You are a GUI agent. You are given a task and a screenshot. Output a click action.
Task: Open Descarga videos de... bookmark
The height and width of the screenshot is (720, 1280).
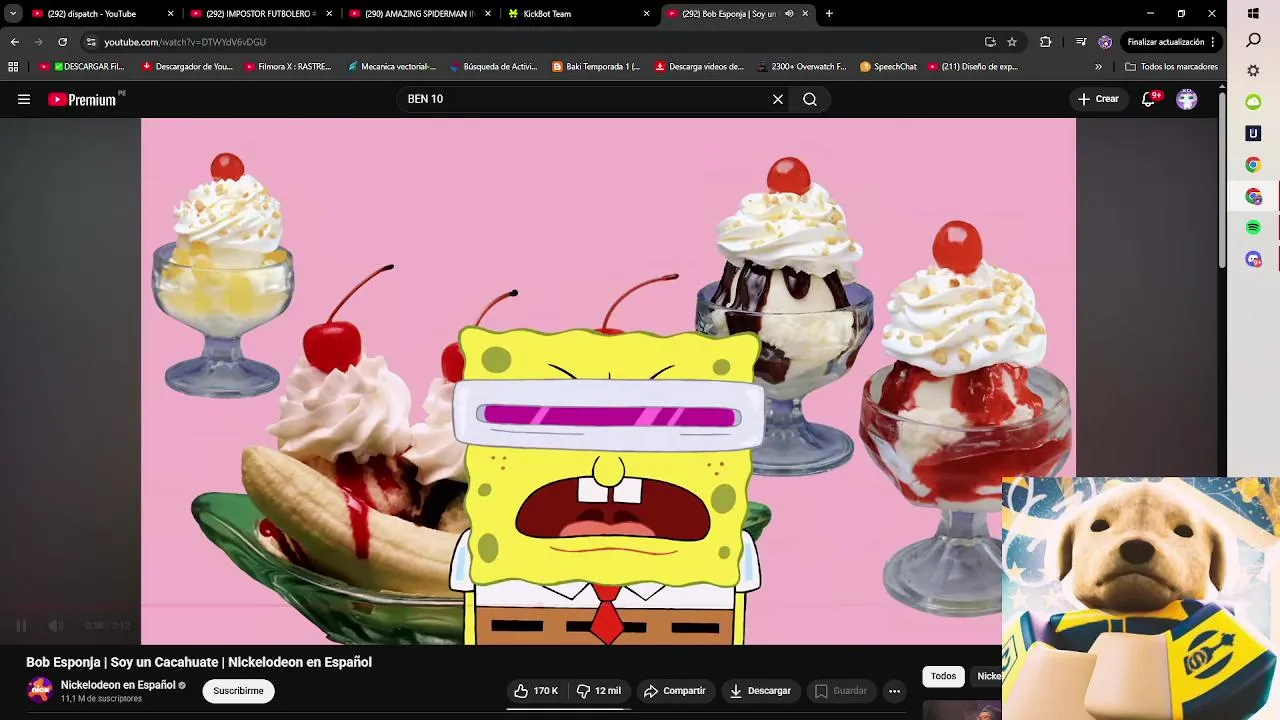tap(699, 67)
